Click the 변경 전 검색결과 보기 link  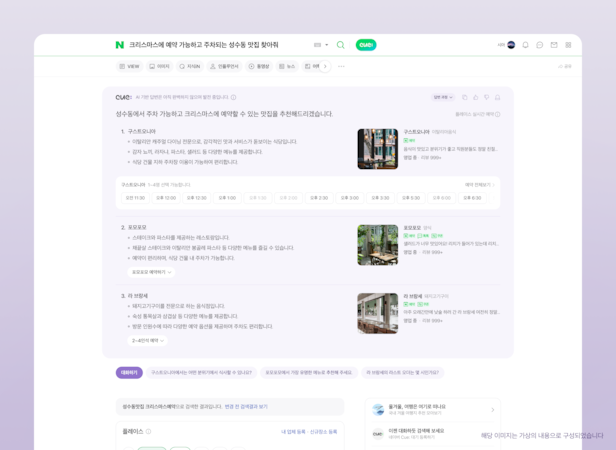pos(246,406)
